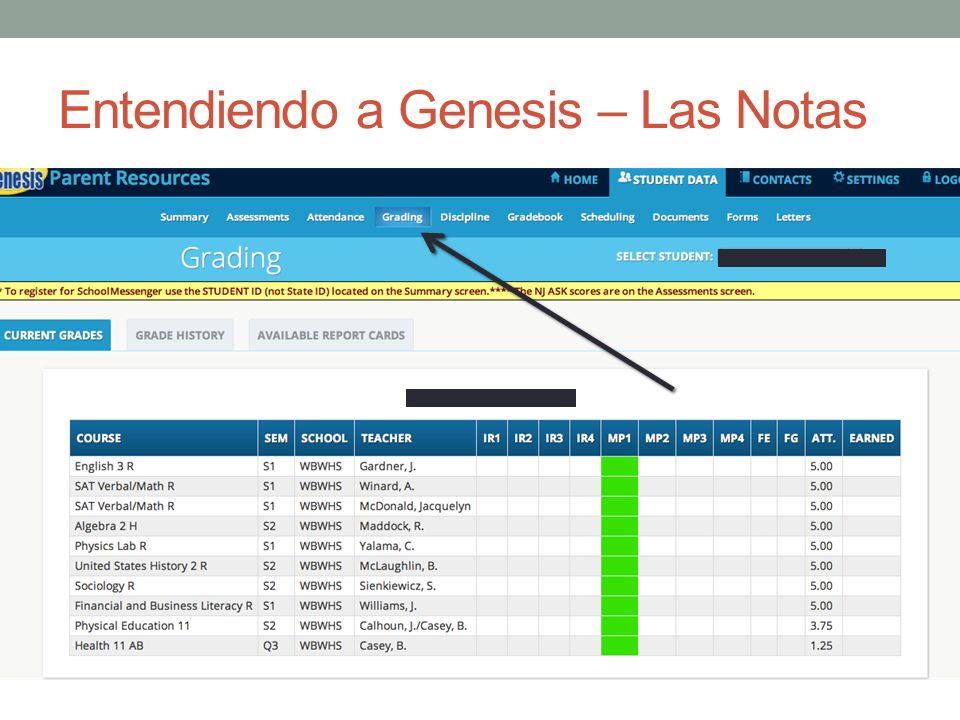
Task: Click the yellow SchoolMessenger notice banner
Action: tap(480, 291)
